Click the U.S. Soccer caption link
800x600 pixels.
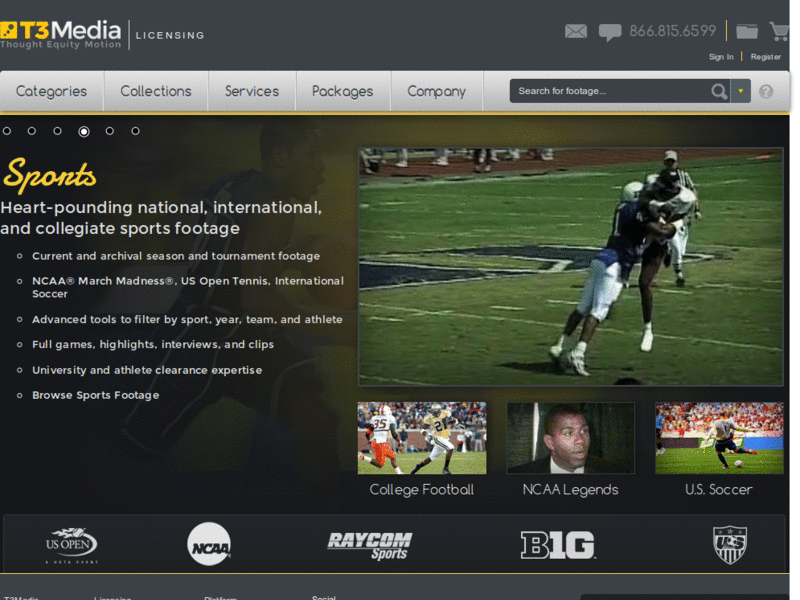click(718, 490)
